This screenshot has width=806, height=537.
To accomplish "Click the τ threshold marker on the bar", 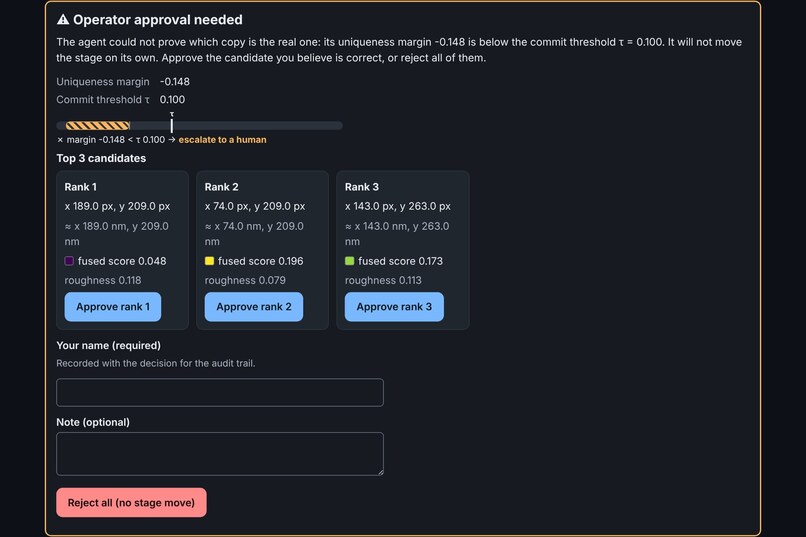I will tap(172, 124).
